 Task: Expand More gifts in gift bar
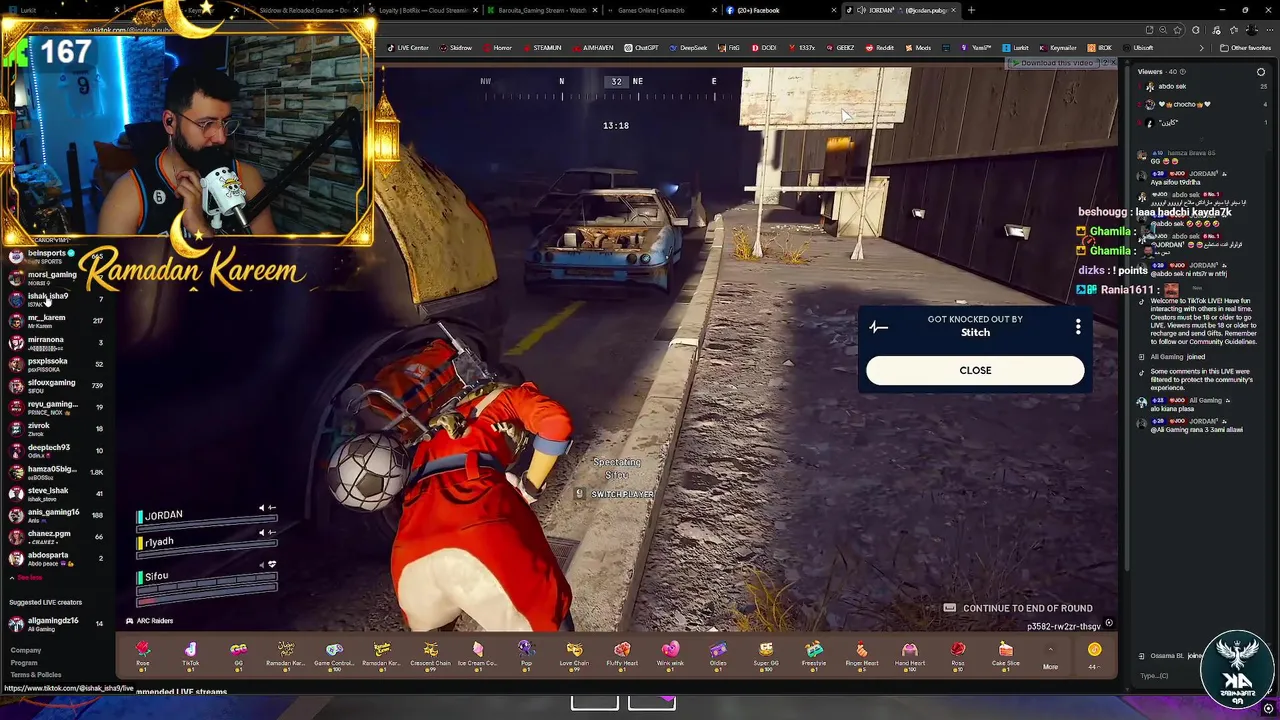pyautogui.click(x=1050, y=657)
